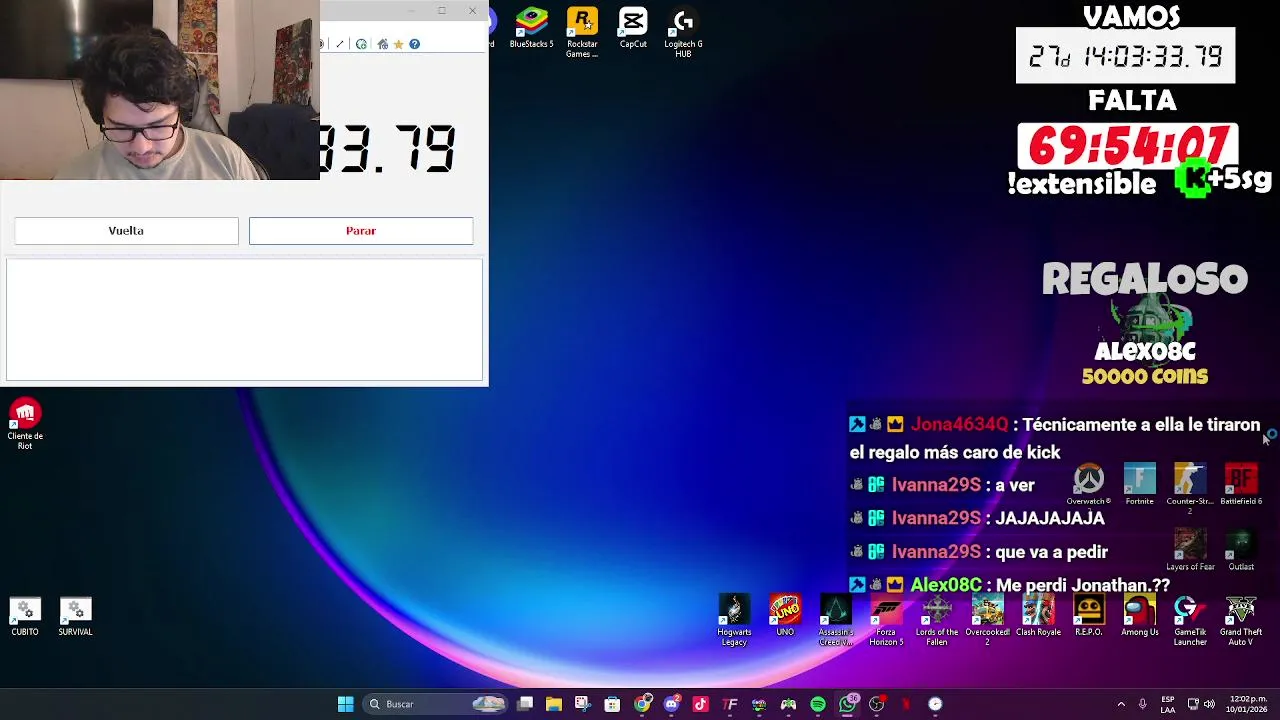This screenshot has width=1280, height=720.
Task: Select Forza Horizon 5 shortcut
Action: (886, 621)
